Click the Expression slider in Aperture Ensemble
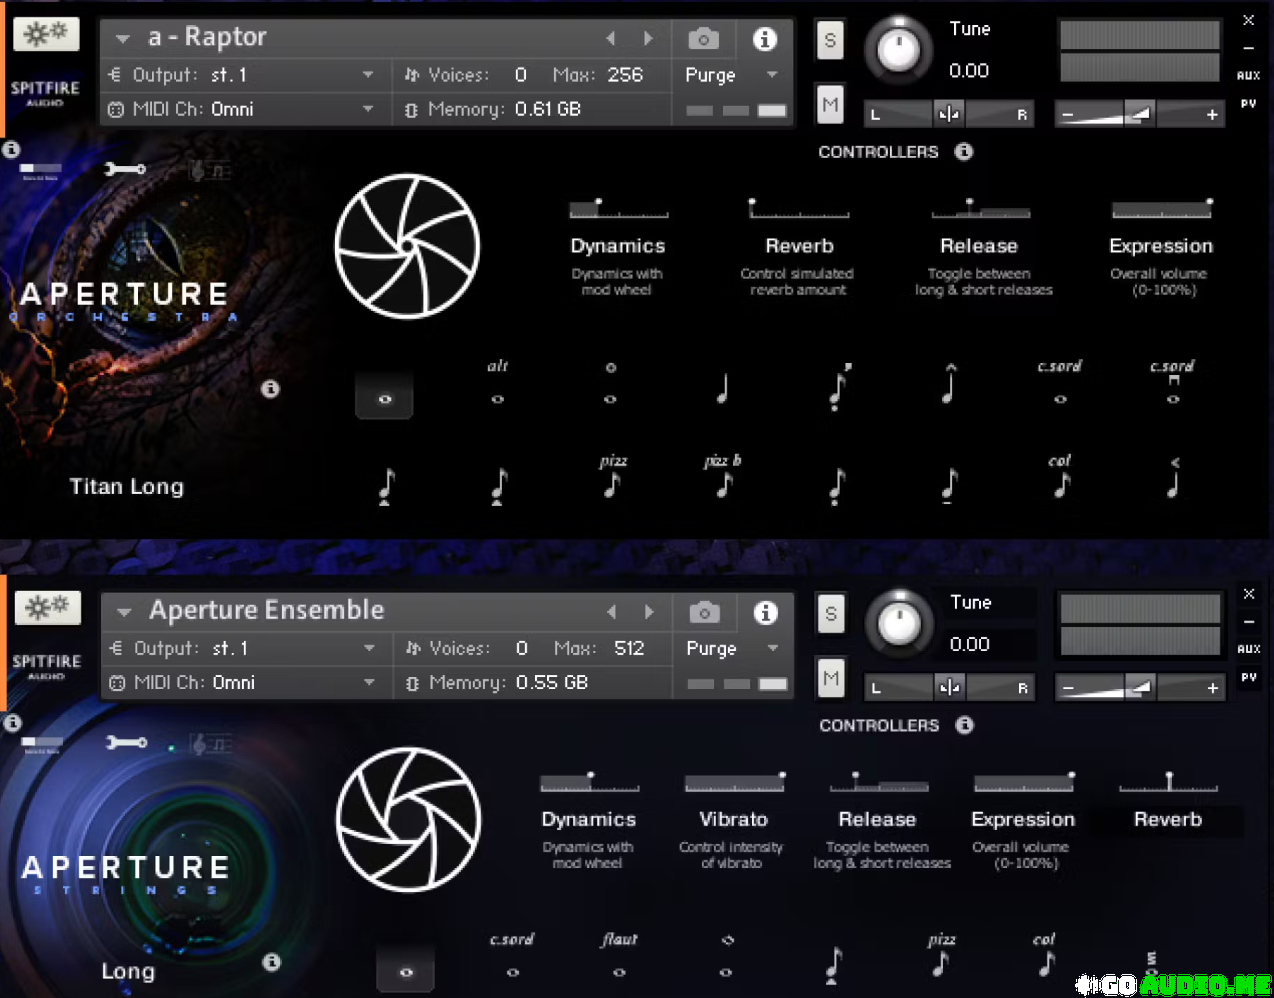This screenshot has height=998, width=1274. [x=1024, y=782]
